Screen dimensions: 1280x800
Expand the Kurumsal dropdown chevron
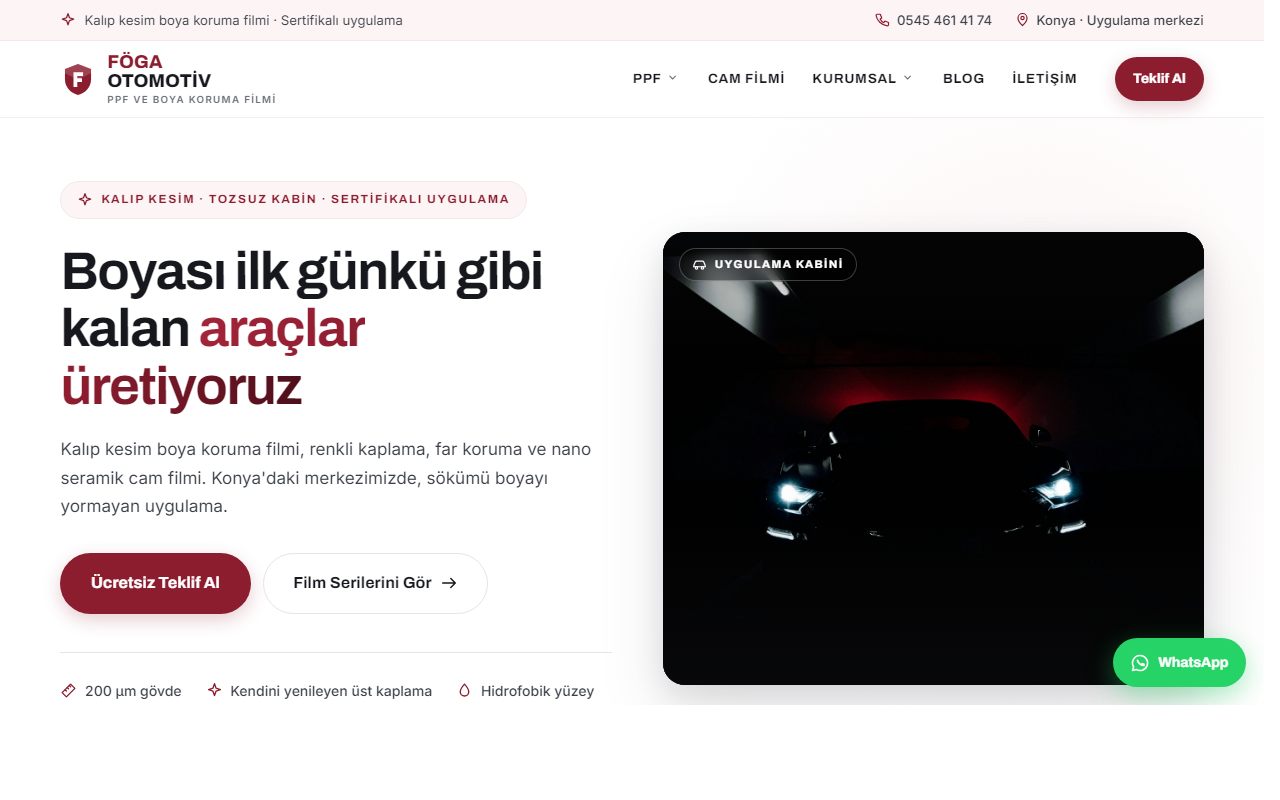pos(908,78)
